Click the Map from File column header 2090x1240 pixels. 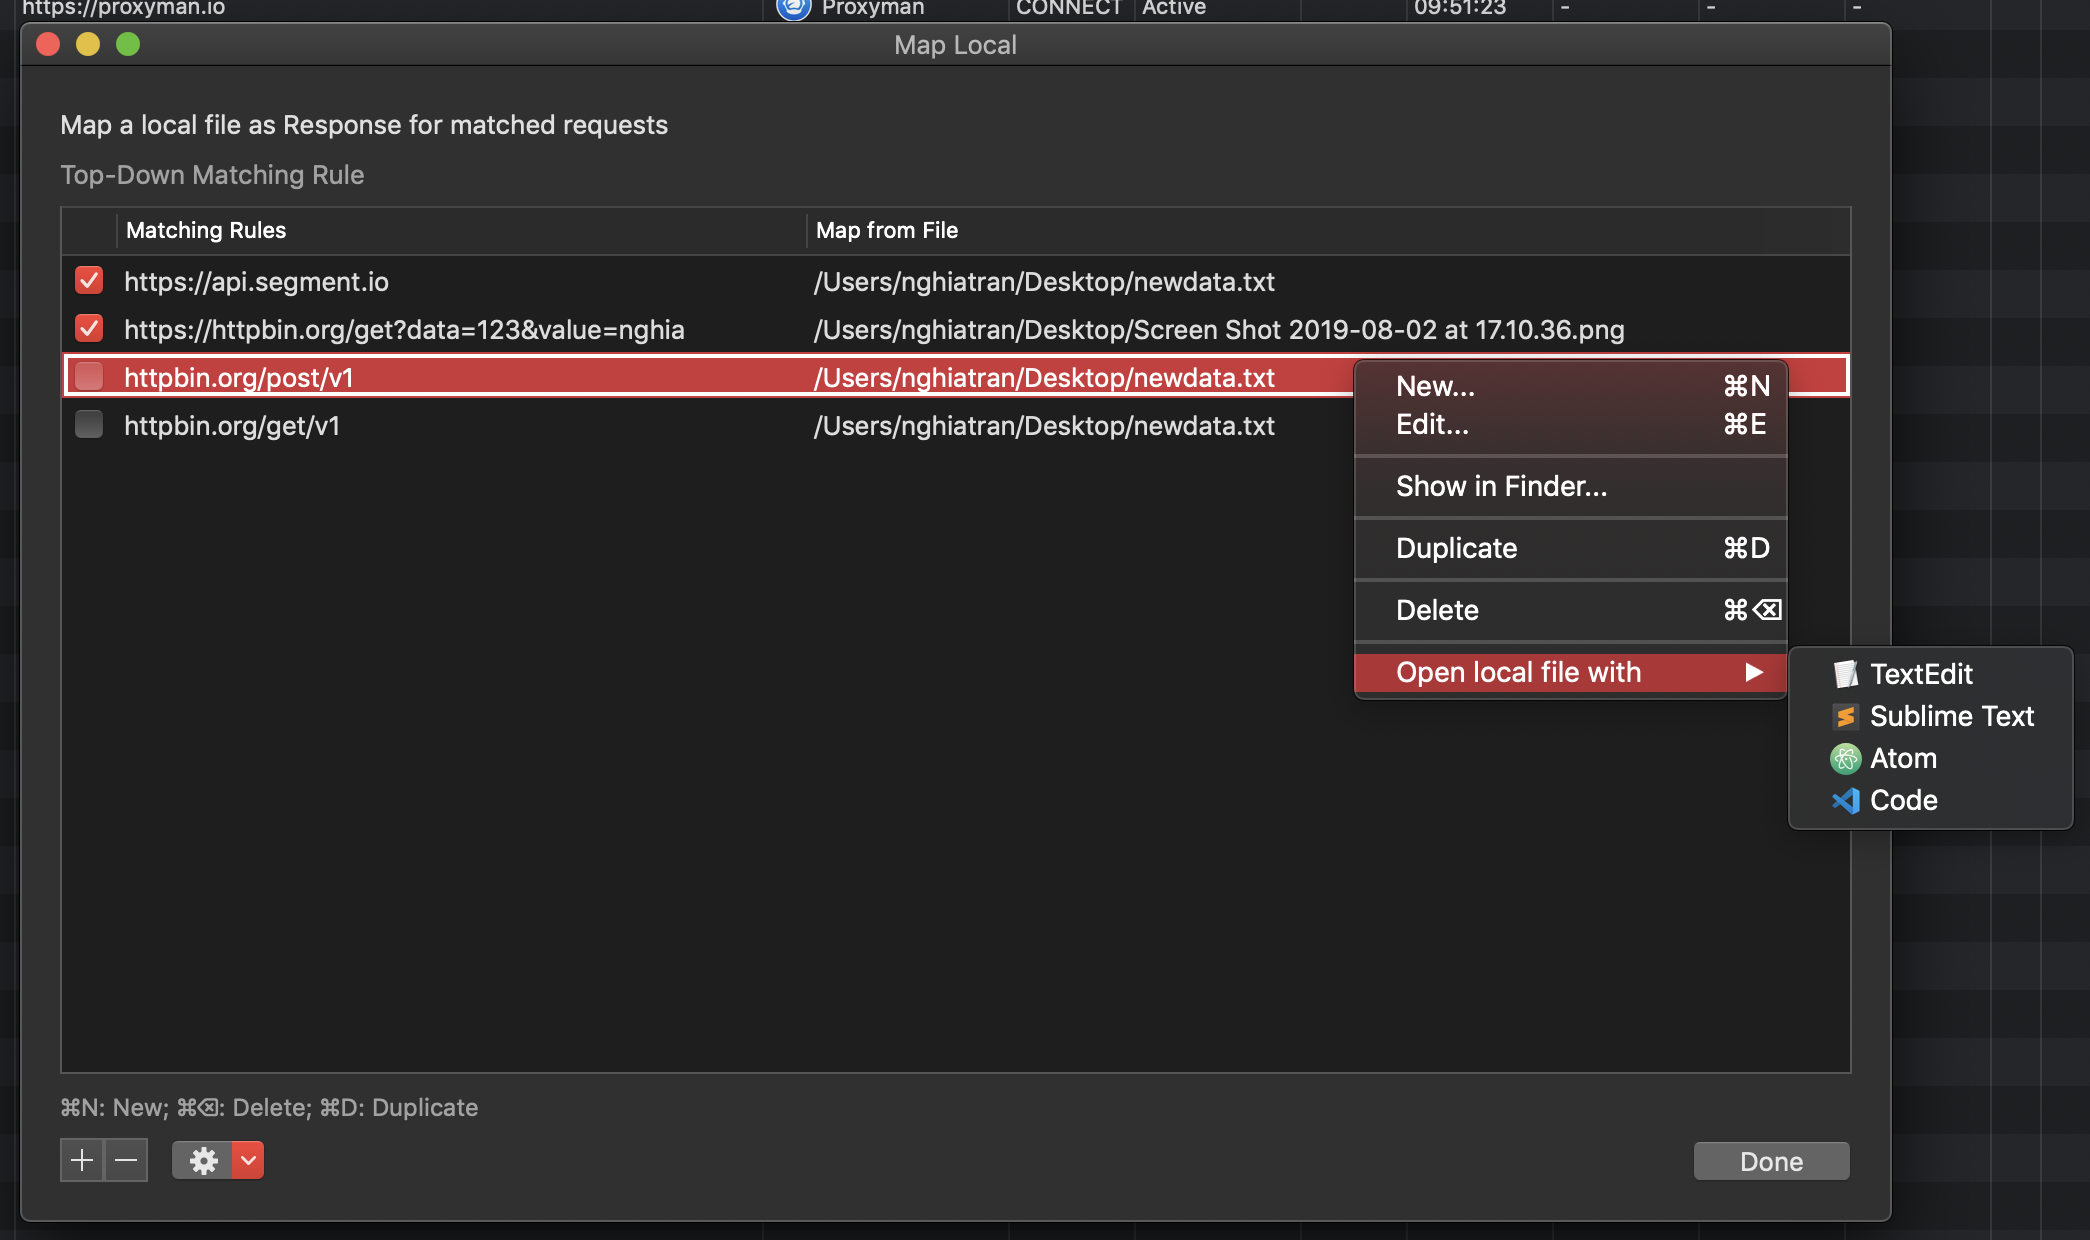[887, 230]
